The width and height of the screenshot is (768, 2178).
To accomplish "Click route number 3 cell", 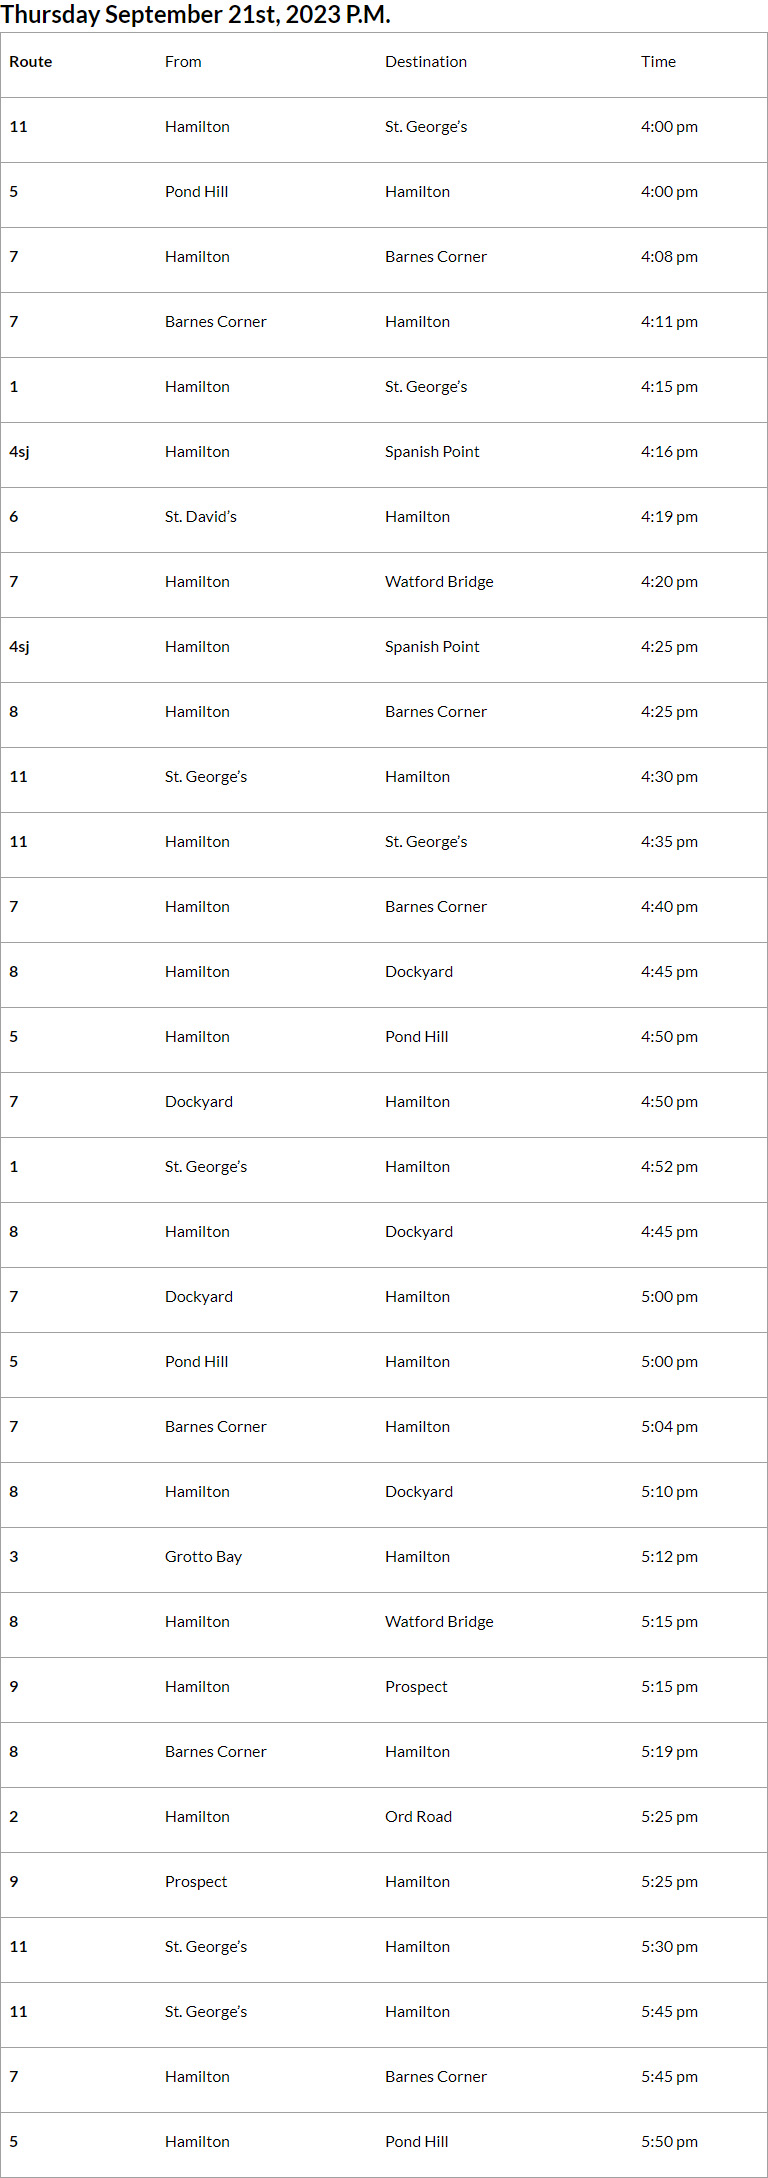I will 14,1557.
